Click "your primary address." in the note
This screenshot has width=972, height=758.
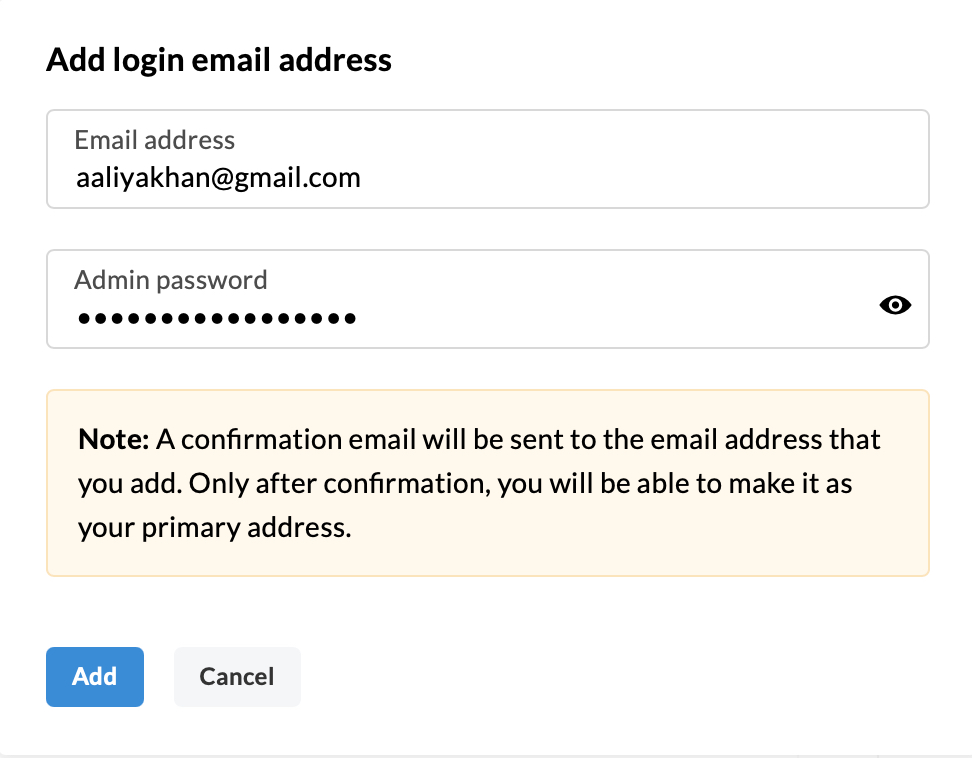(214, 528)
